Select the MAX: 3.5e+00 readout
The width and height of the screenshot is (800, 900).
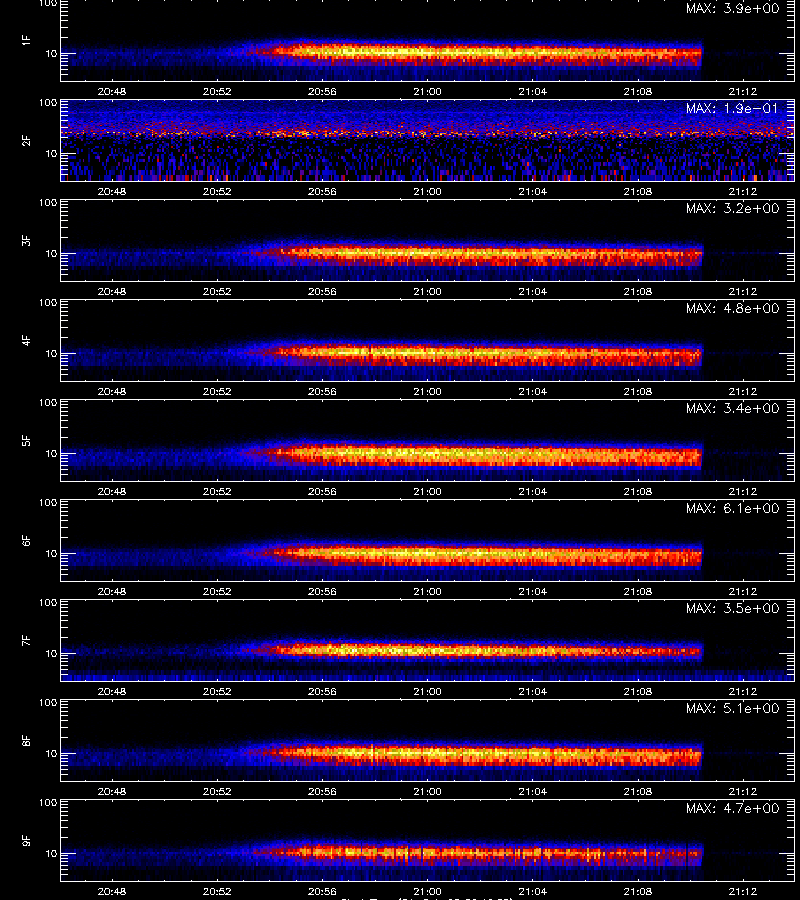pyautogui.click(x=733, y=608)
